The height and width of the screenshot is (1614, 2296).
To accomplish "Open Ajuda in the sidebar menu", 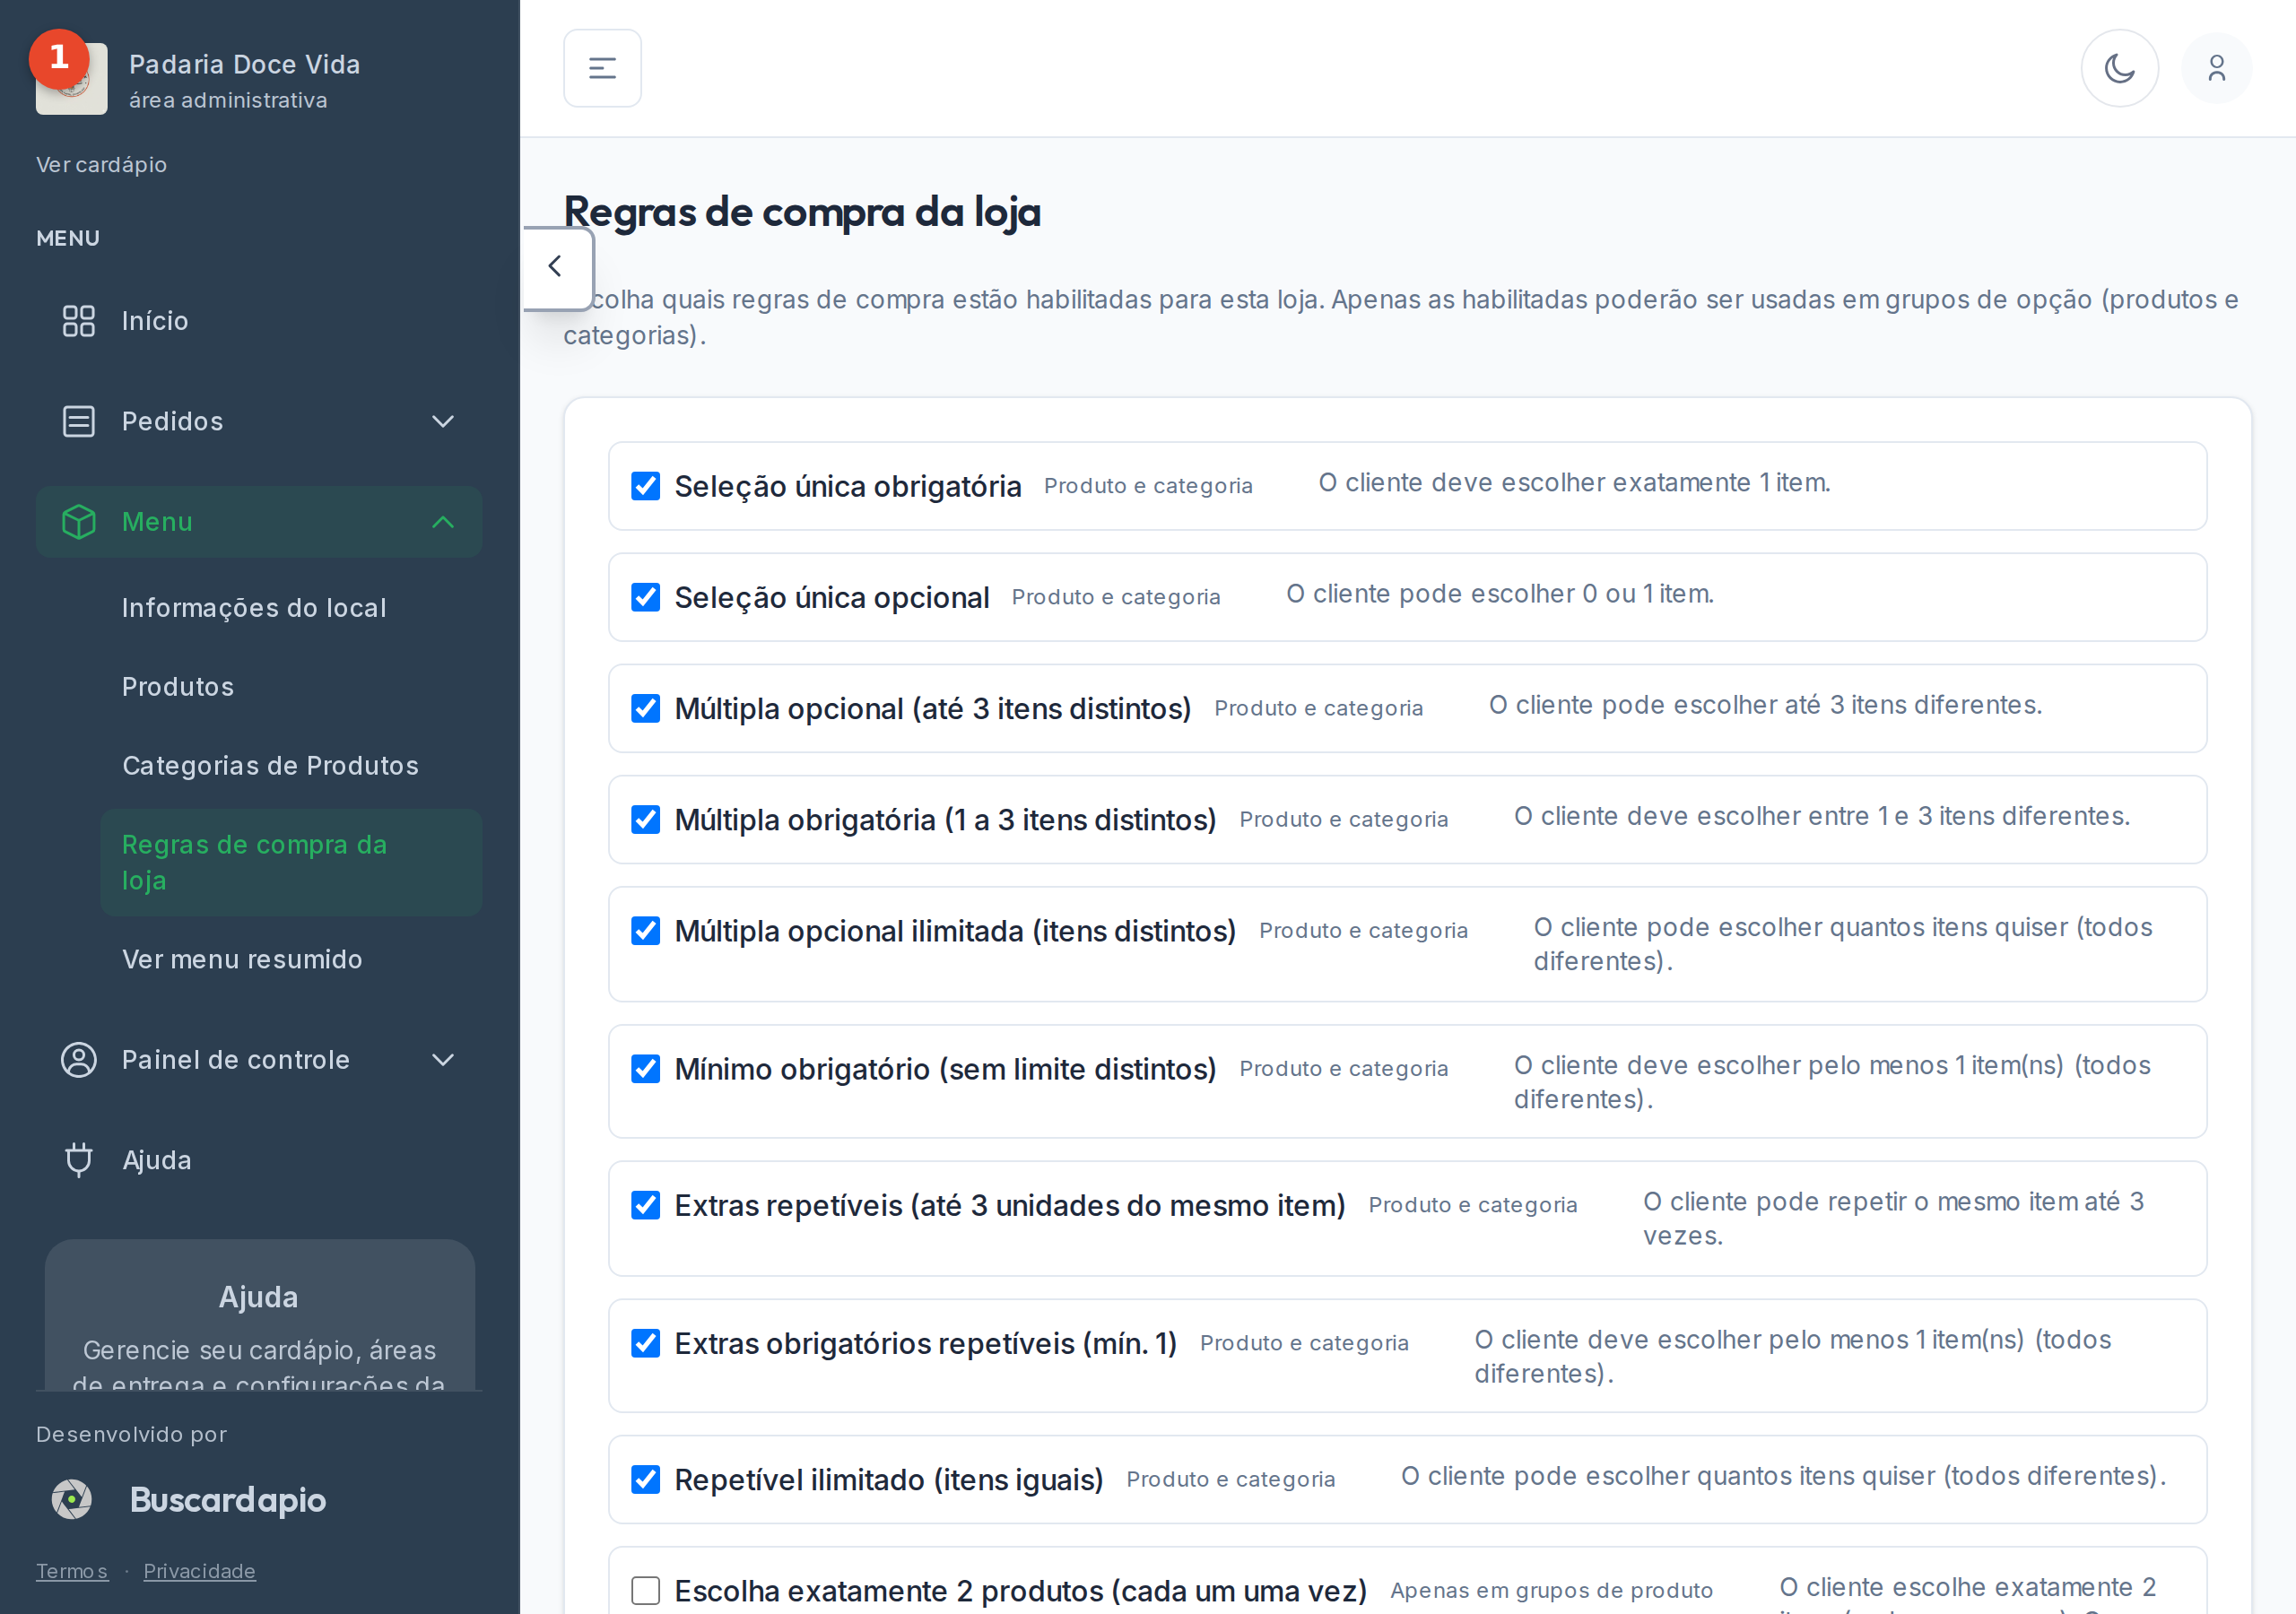I will click(259, 1160).
